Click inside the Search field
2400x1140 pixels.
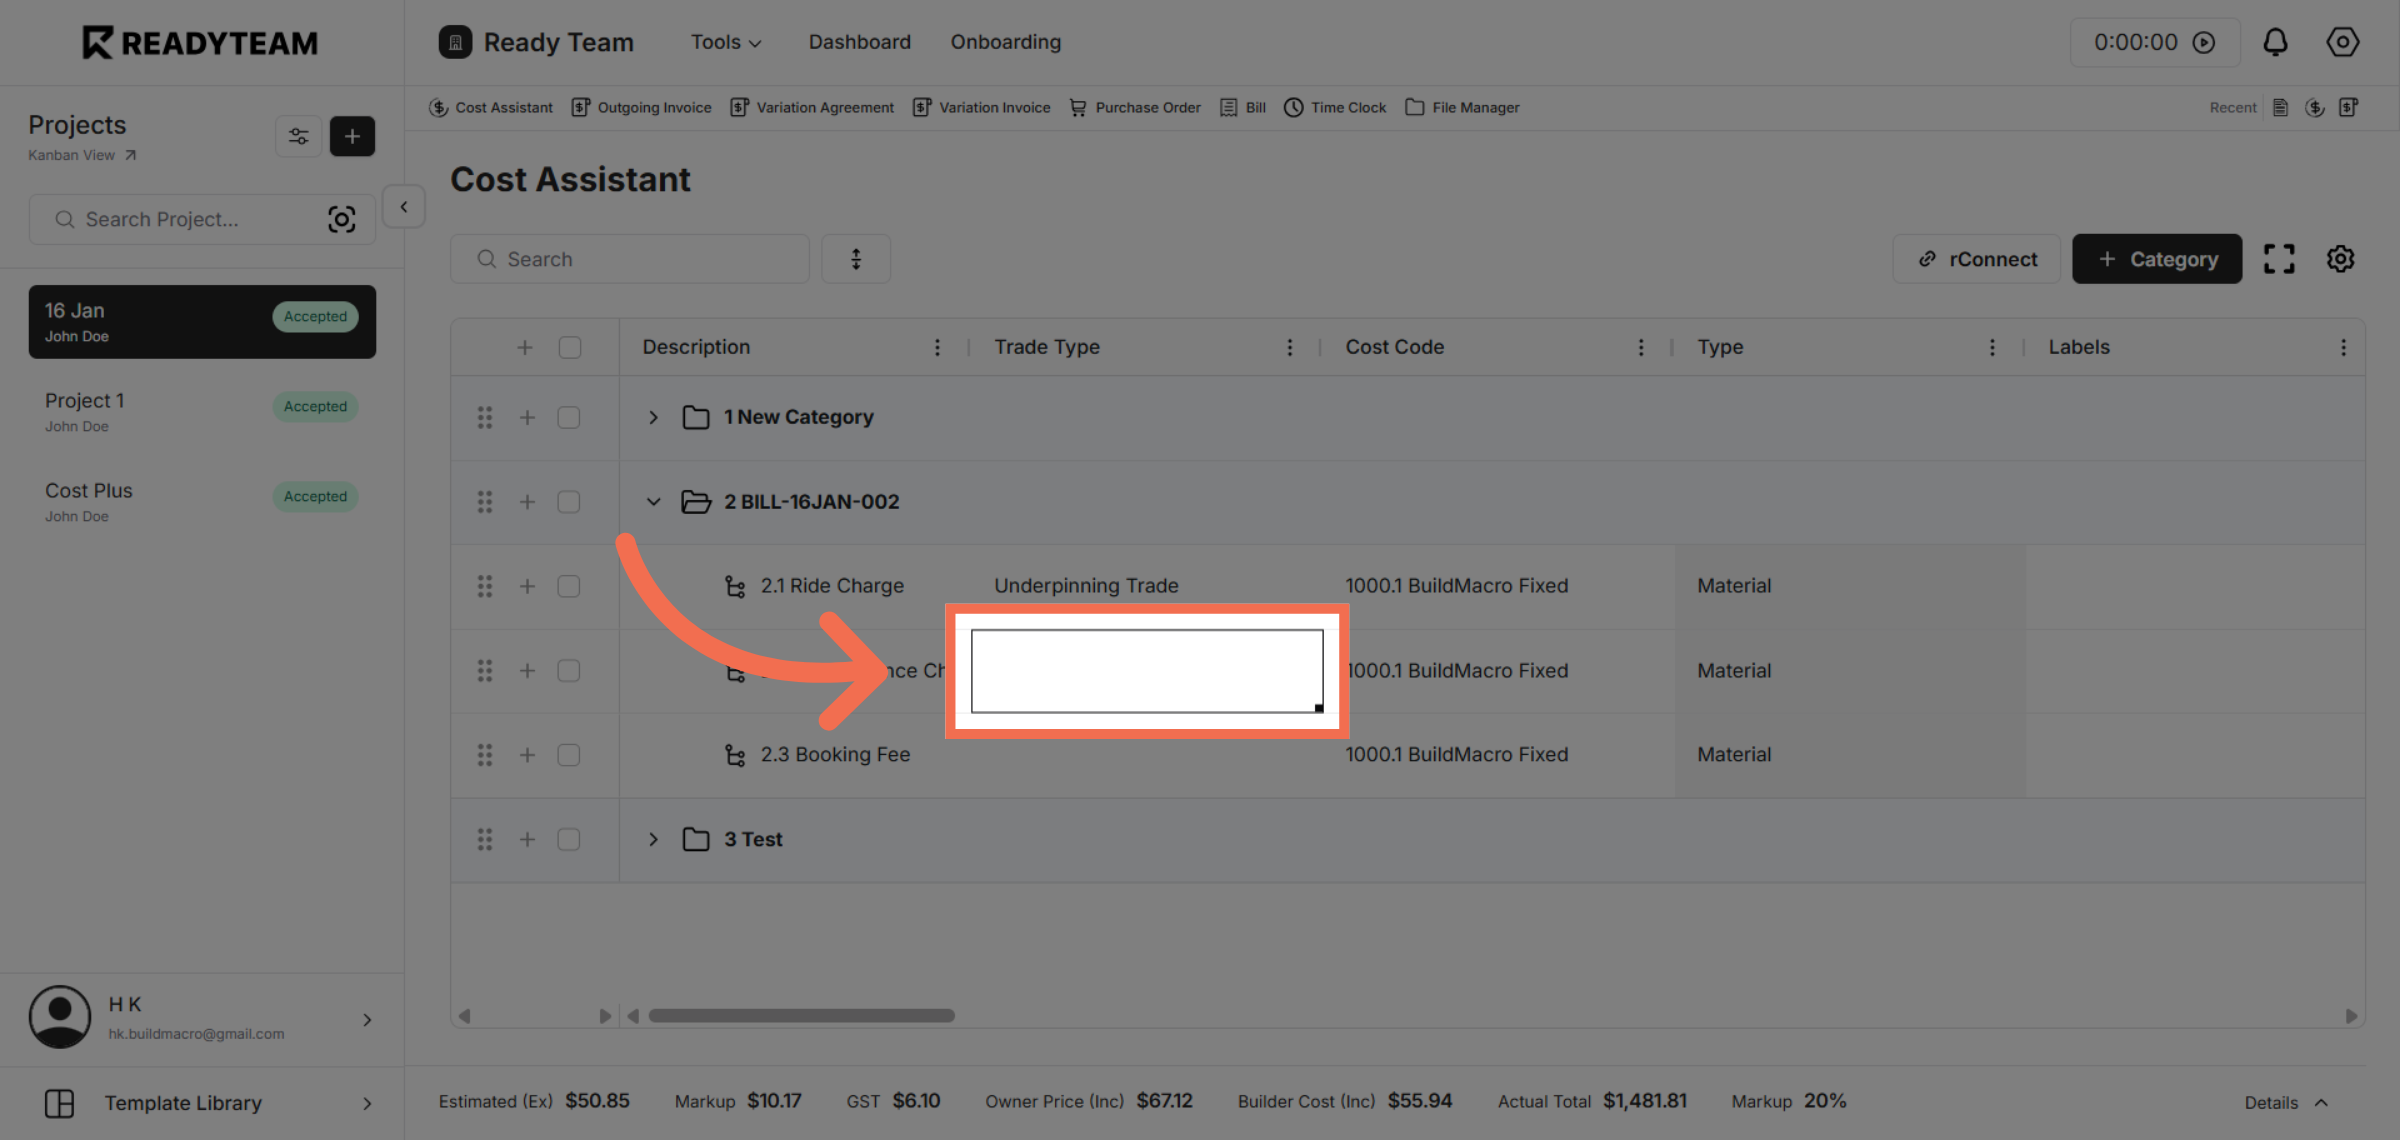[x=629, y=258]
